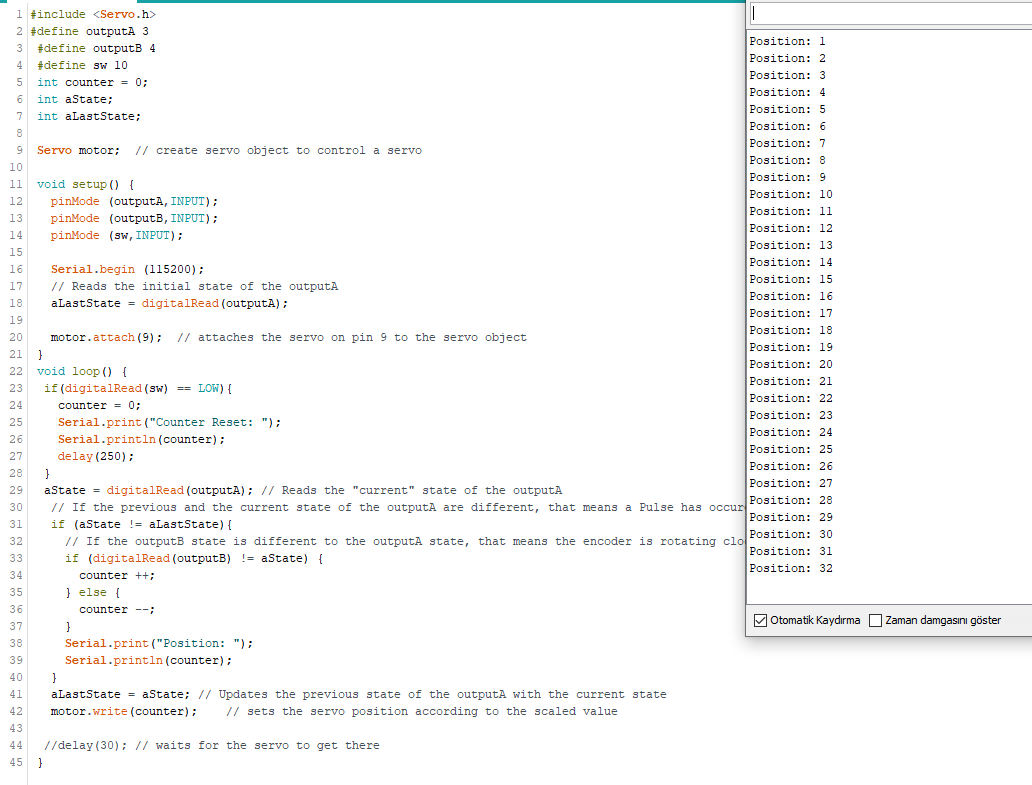The width and height of the screenshot is (1032, 785).
Task: Click code line '#include <Servo.h>'
Action: pyautogui.click(x=93, y=14)
